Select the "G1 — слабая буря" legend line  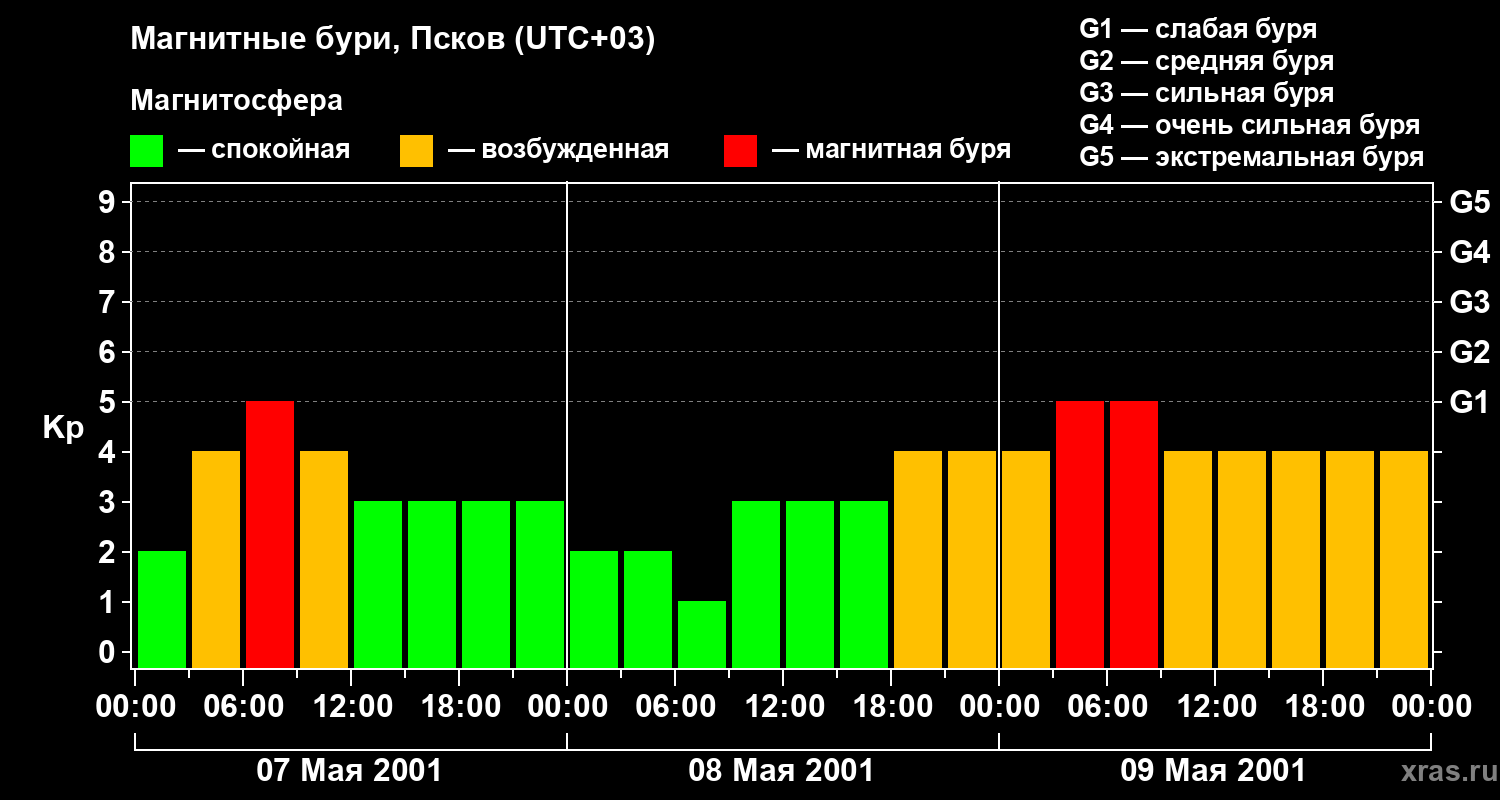tap(1198, 29)
